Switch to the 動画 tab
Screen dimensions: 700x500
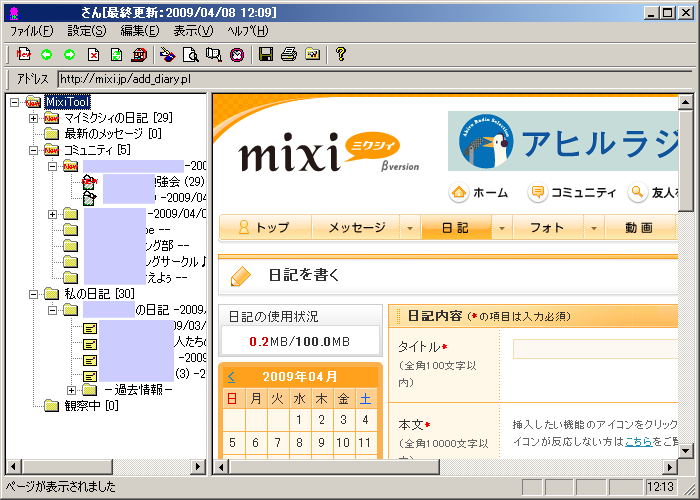639,228
